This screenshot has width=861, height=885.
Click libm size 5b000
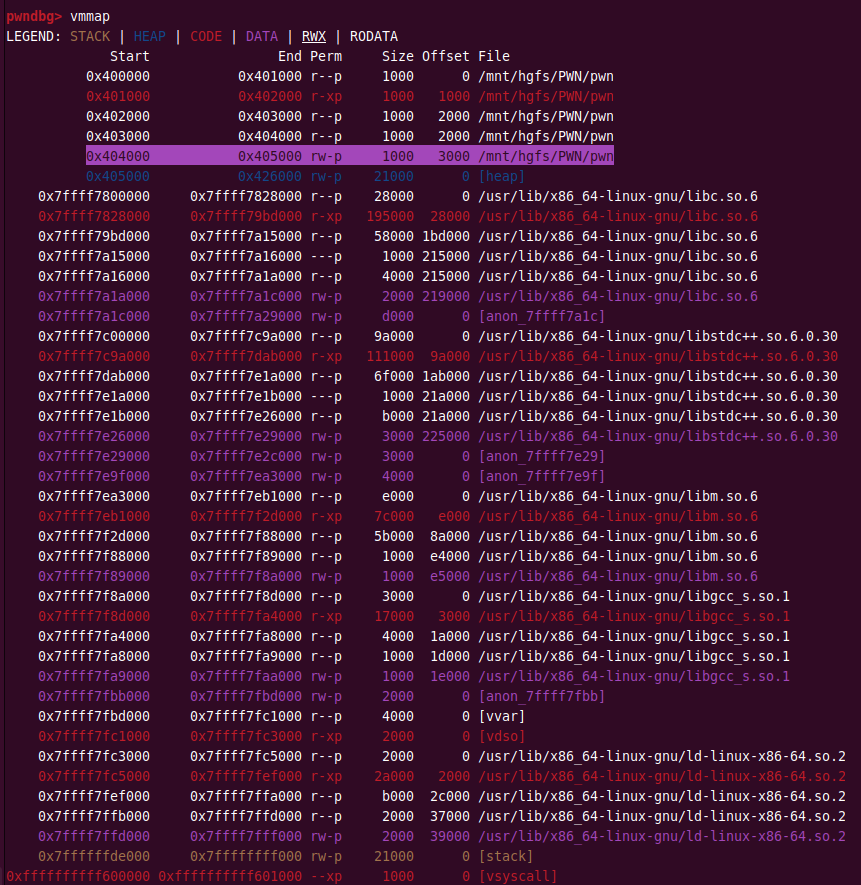(394, 536)
